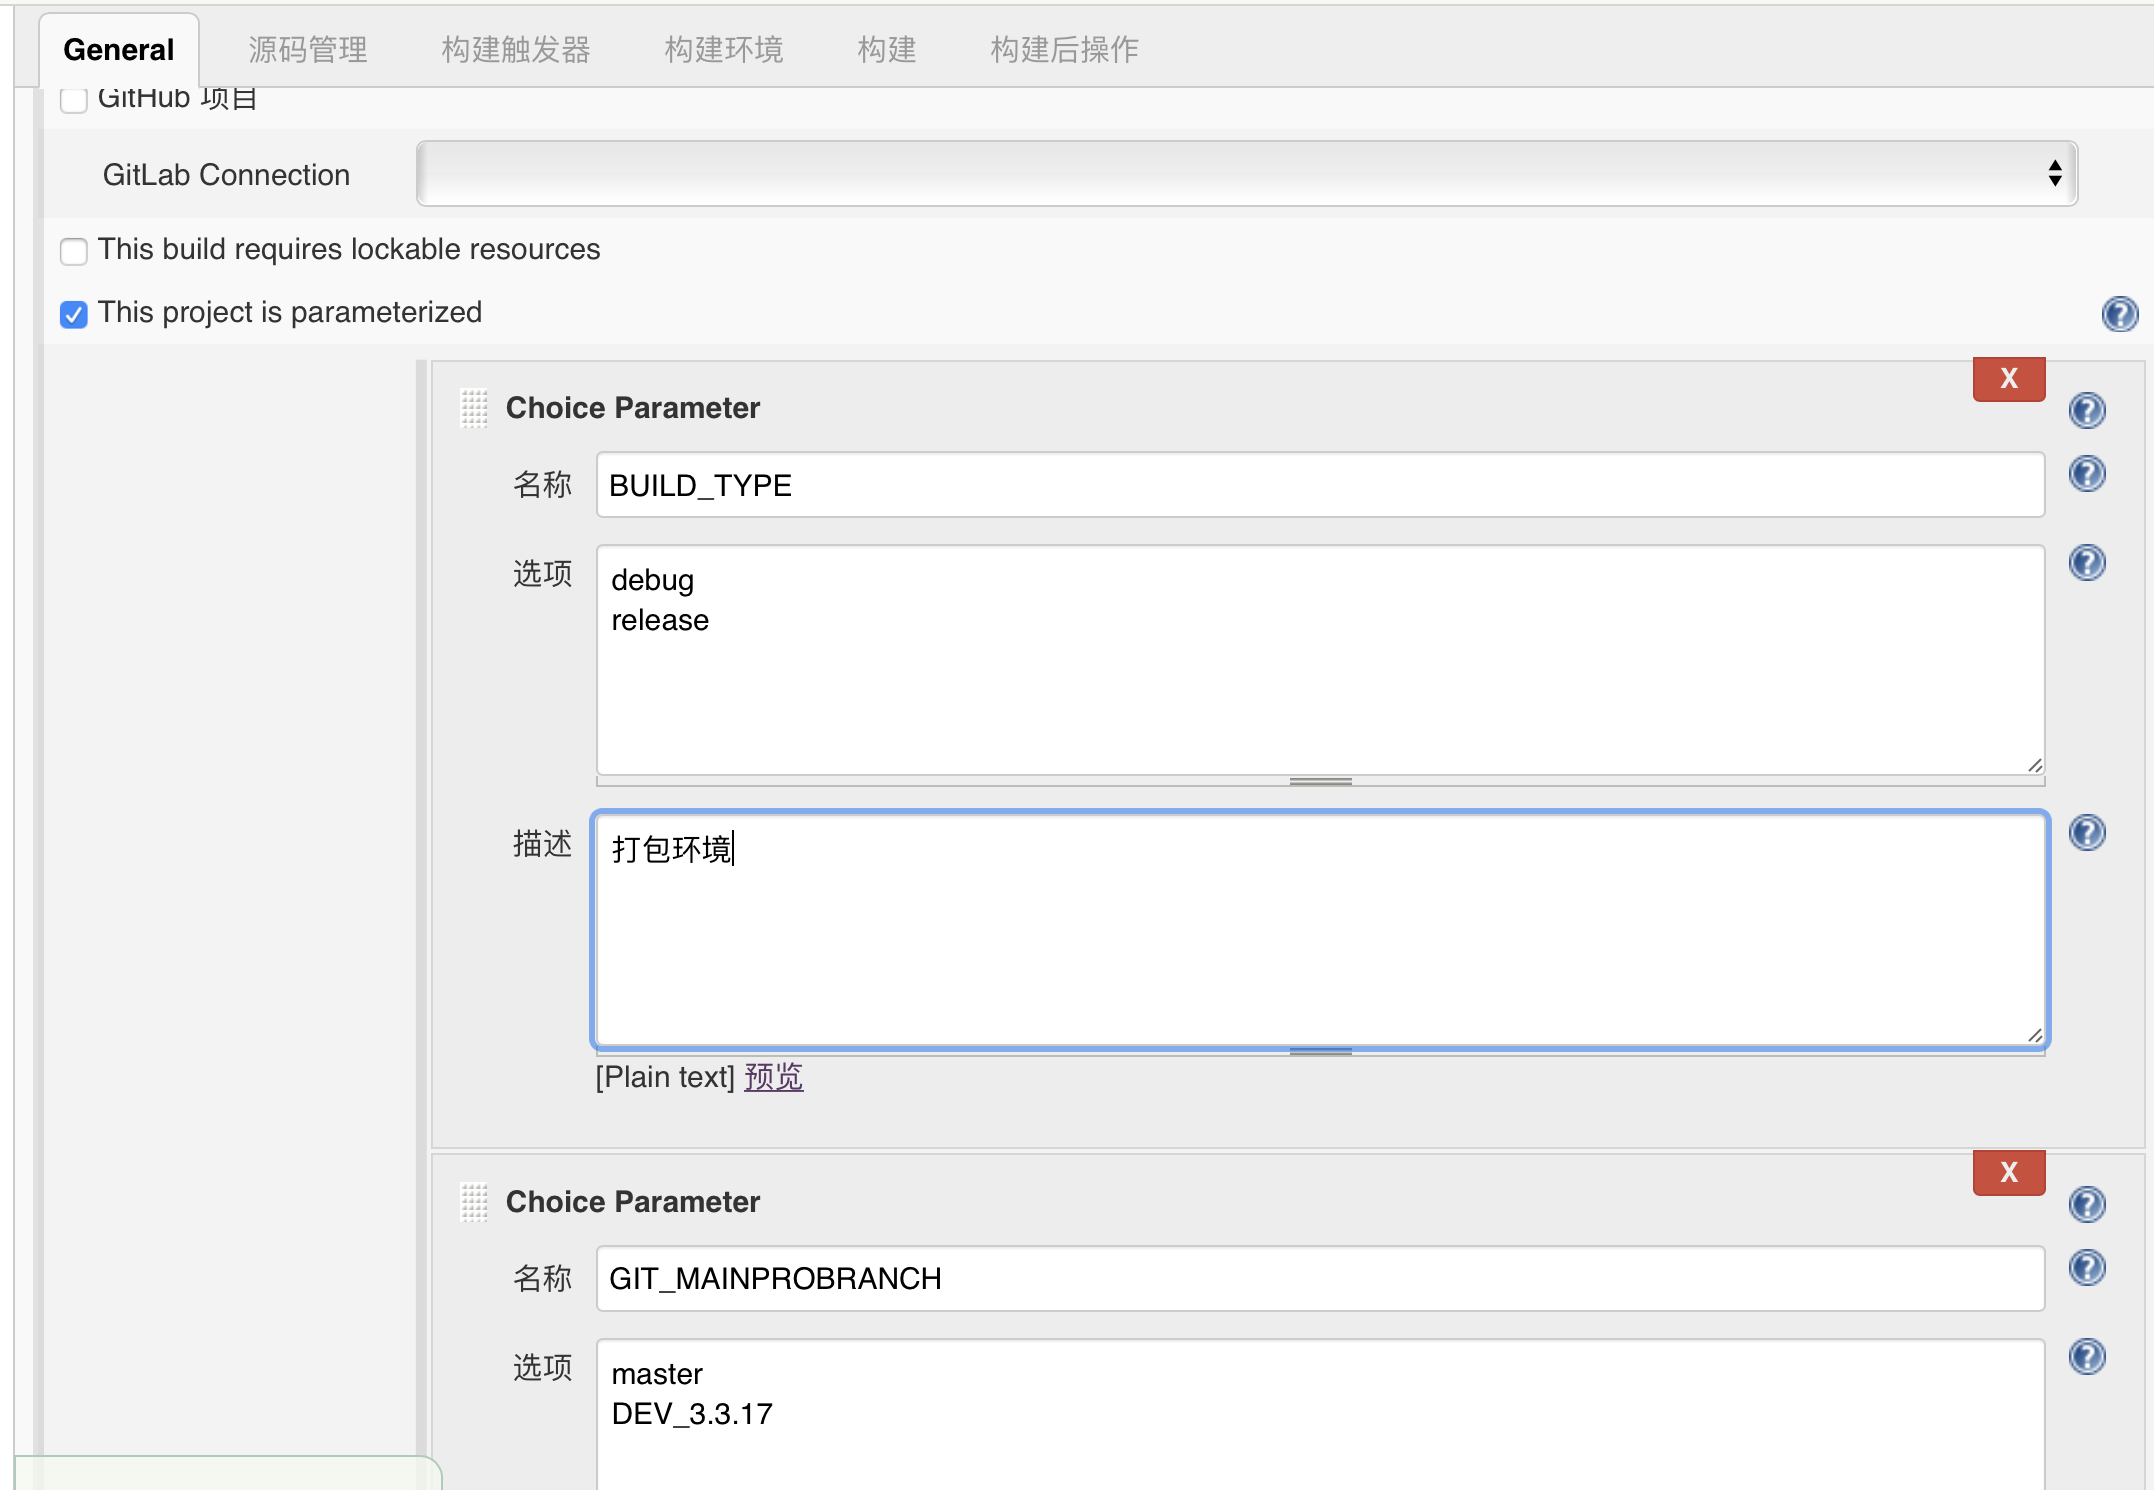
Task: Click help icon beside GIT_MAINPROBRANCH name field
Action: point(2086,1268)
